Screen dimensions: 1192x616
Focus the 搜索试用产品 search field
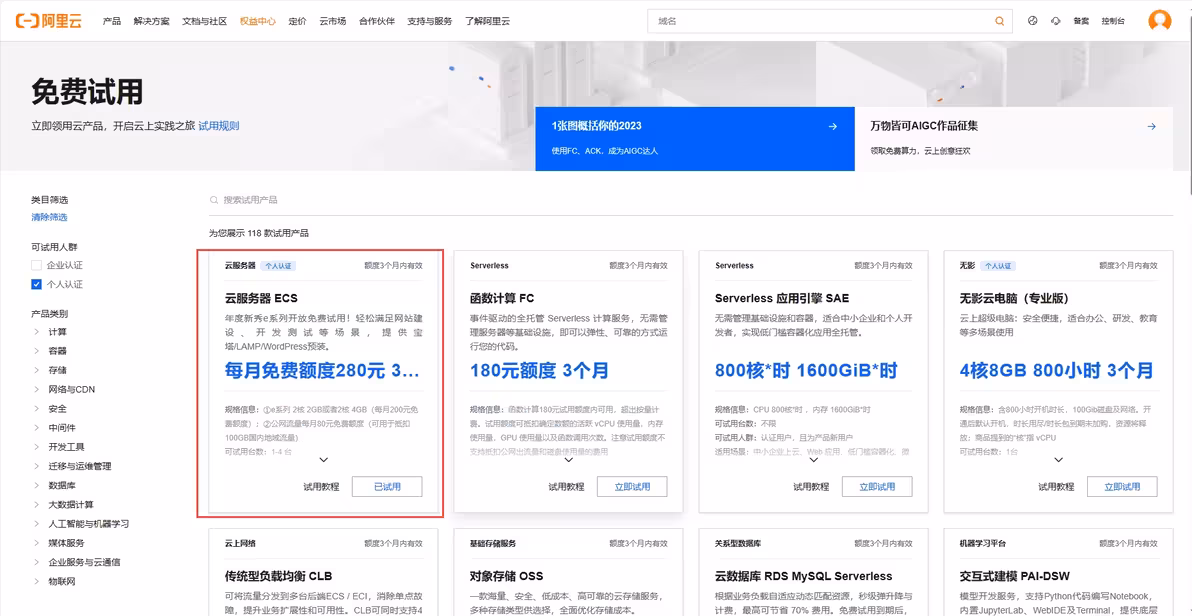point(692,200)
